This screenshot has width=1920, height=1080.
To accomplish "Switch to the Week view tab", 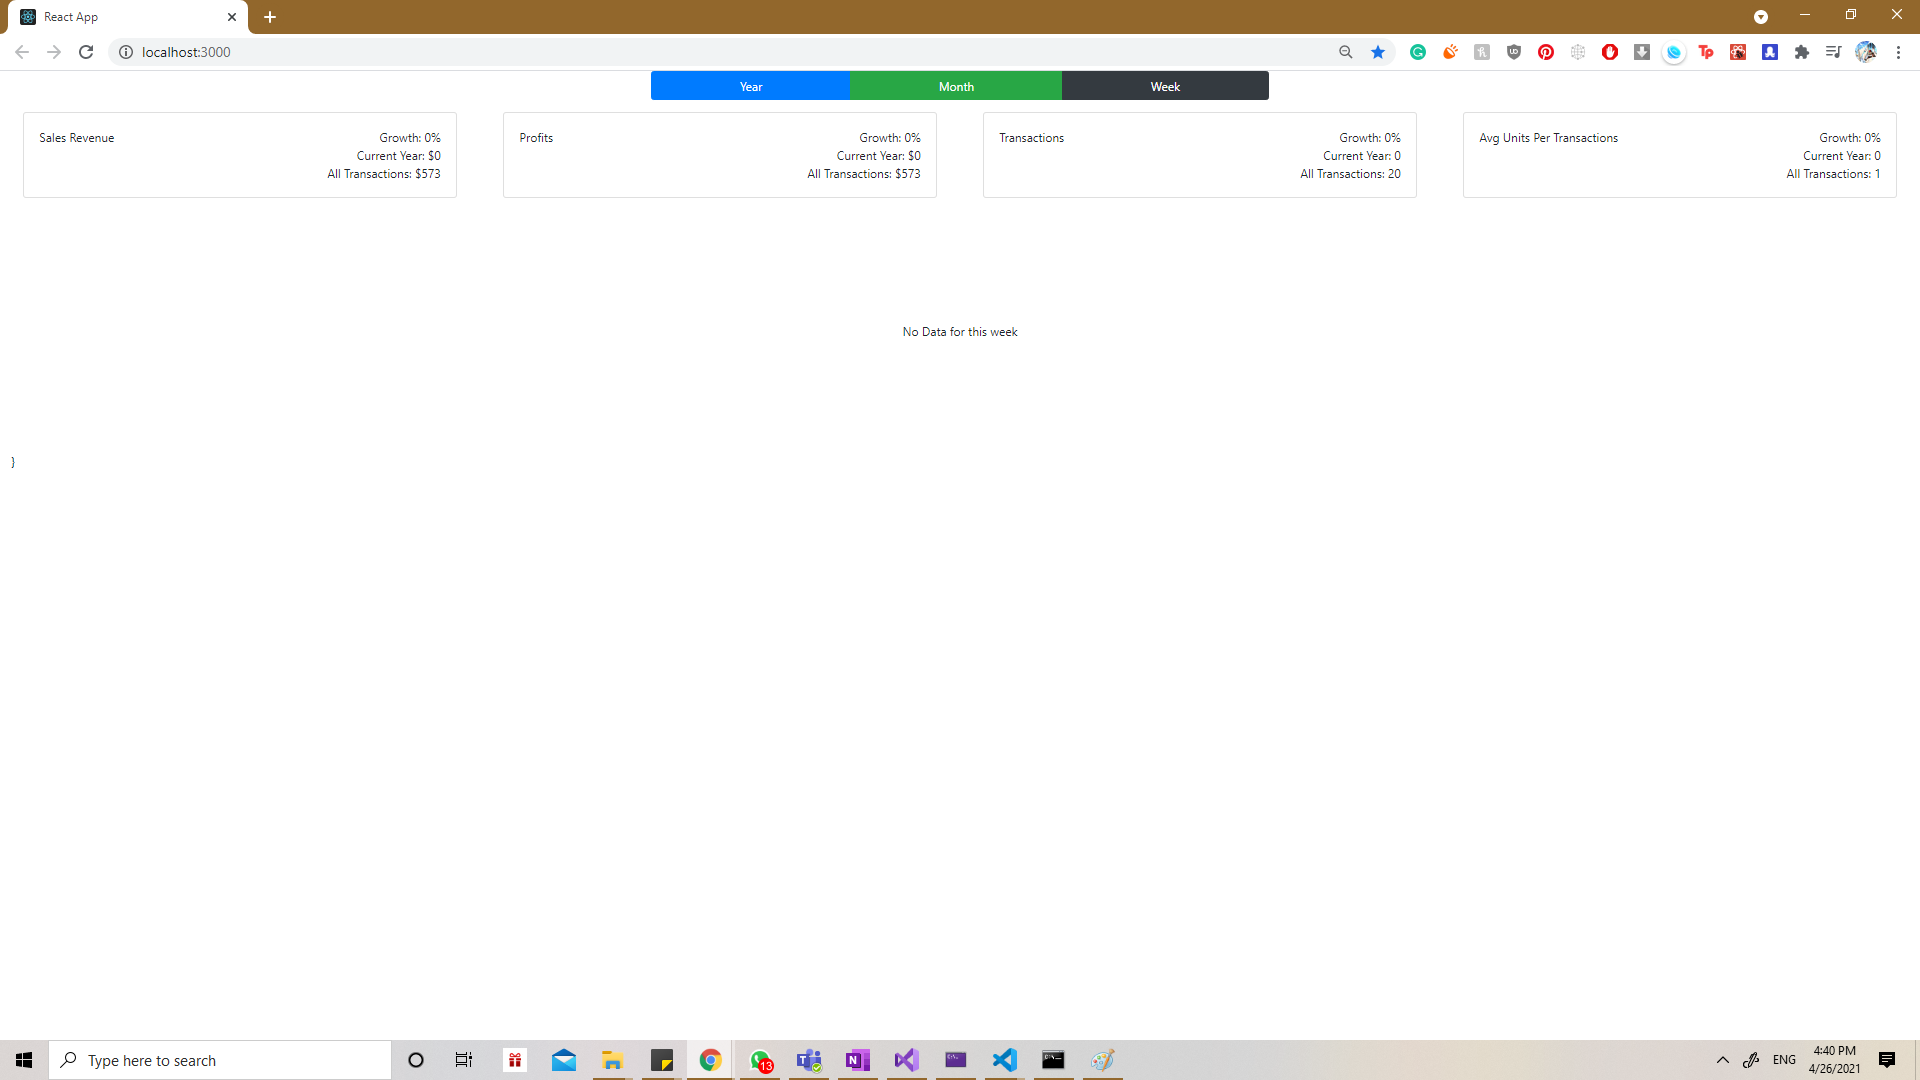I will tap(1164, 86).
